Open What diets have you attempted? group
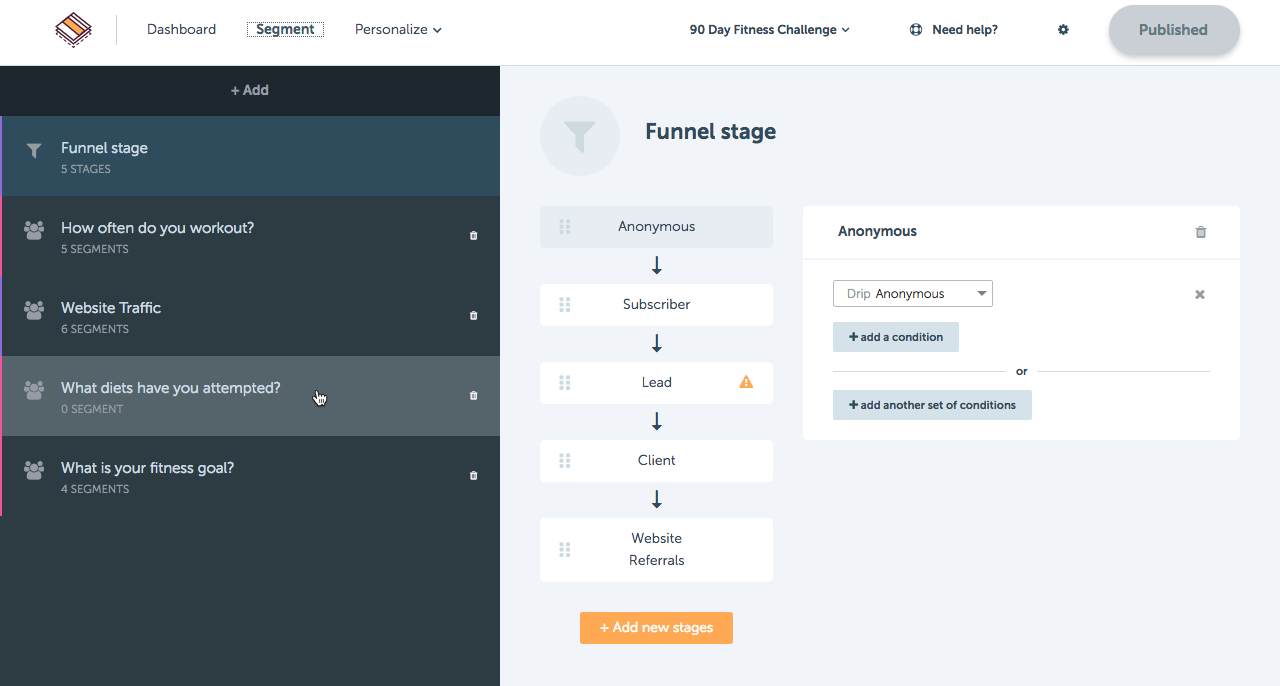 click(x=250, y=396)
